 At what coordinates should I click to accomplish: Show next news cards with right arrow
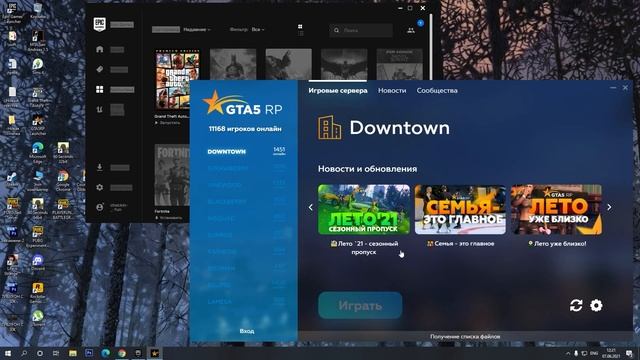pos(609,207)
